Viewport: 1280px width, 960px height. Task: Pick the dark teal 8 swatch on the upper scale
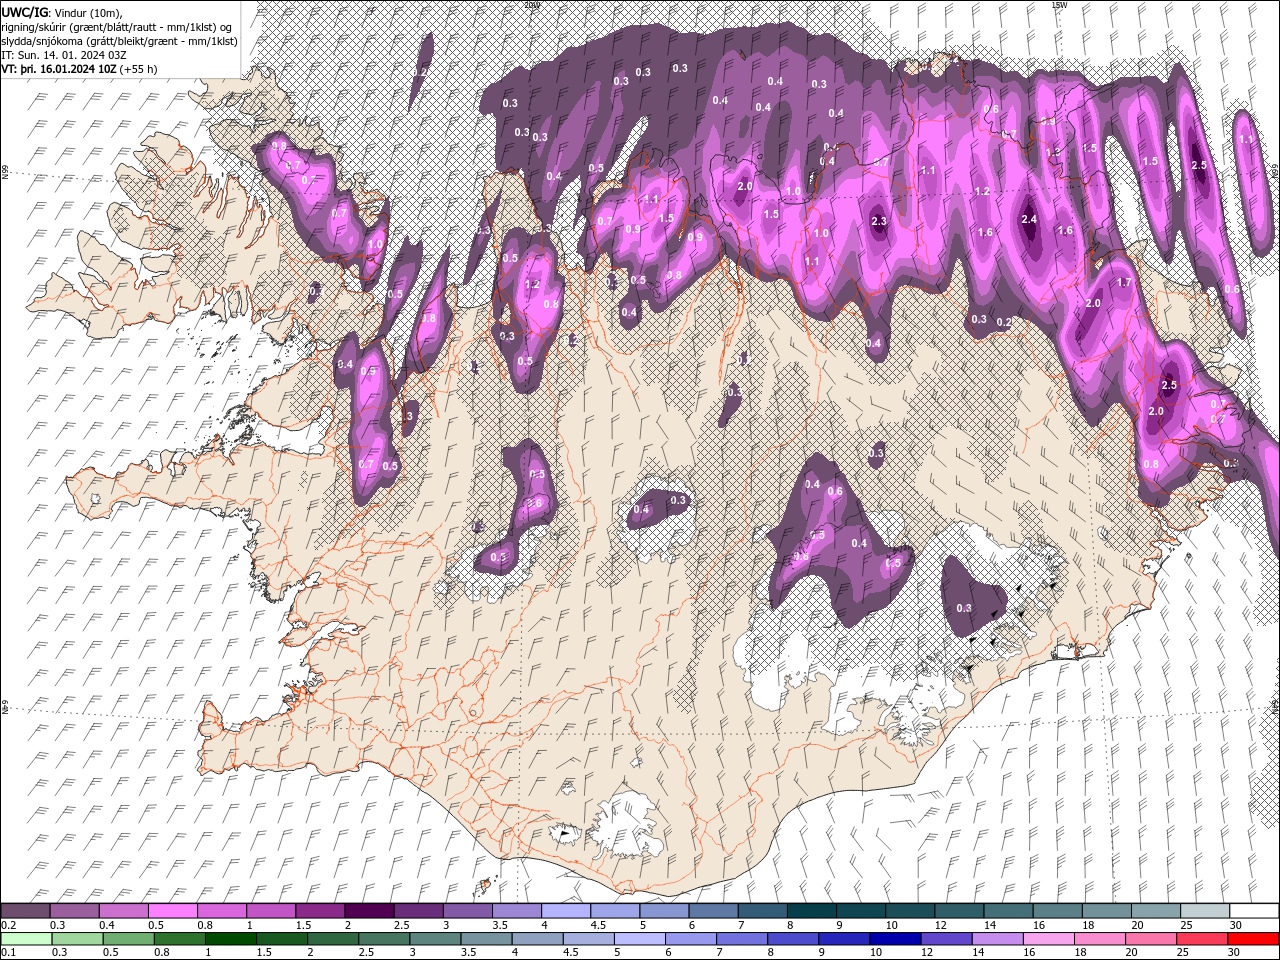coord(811,911)
